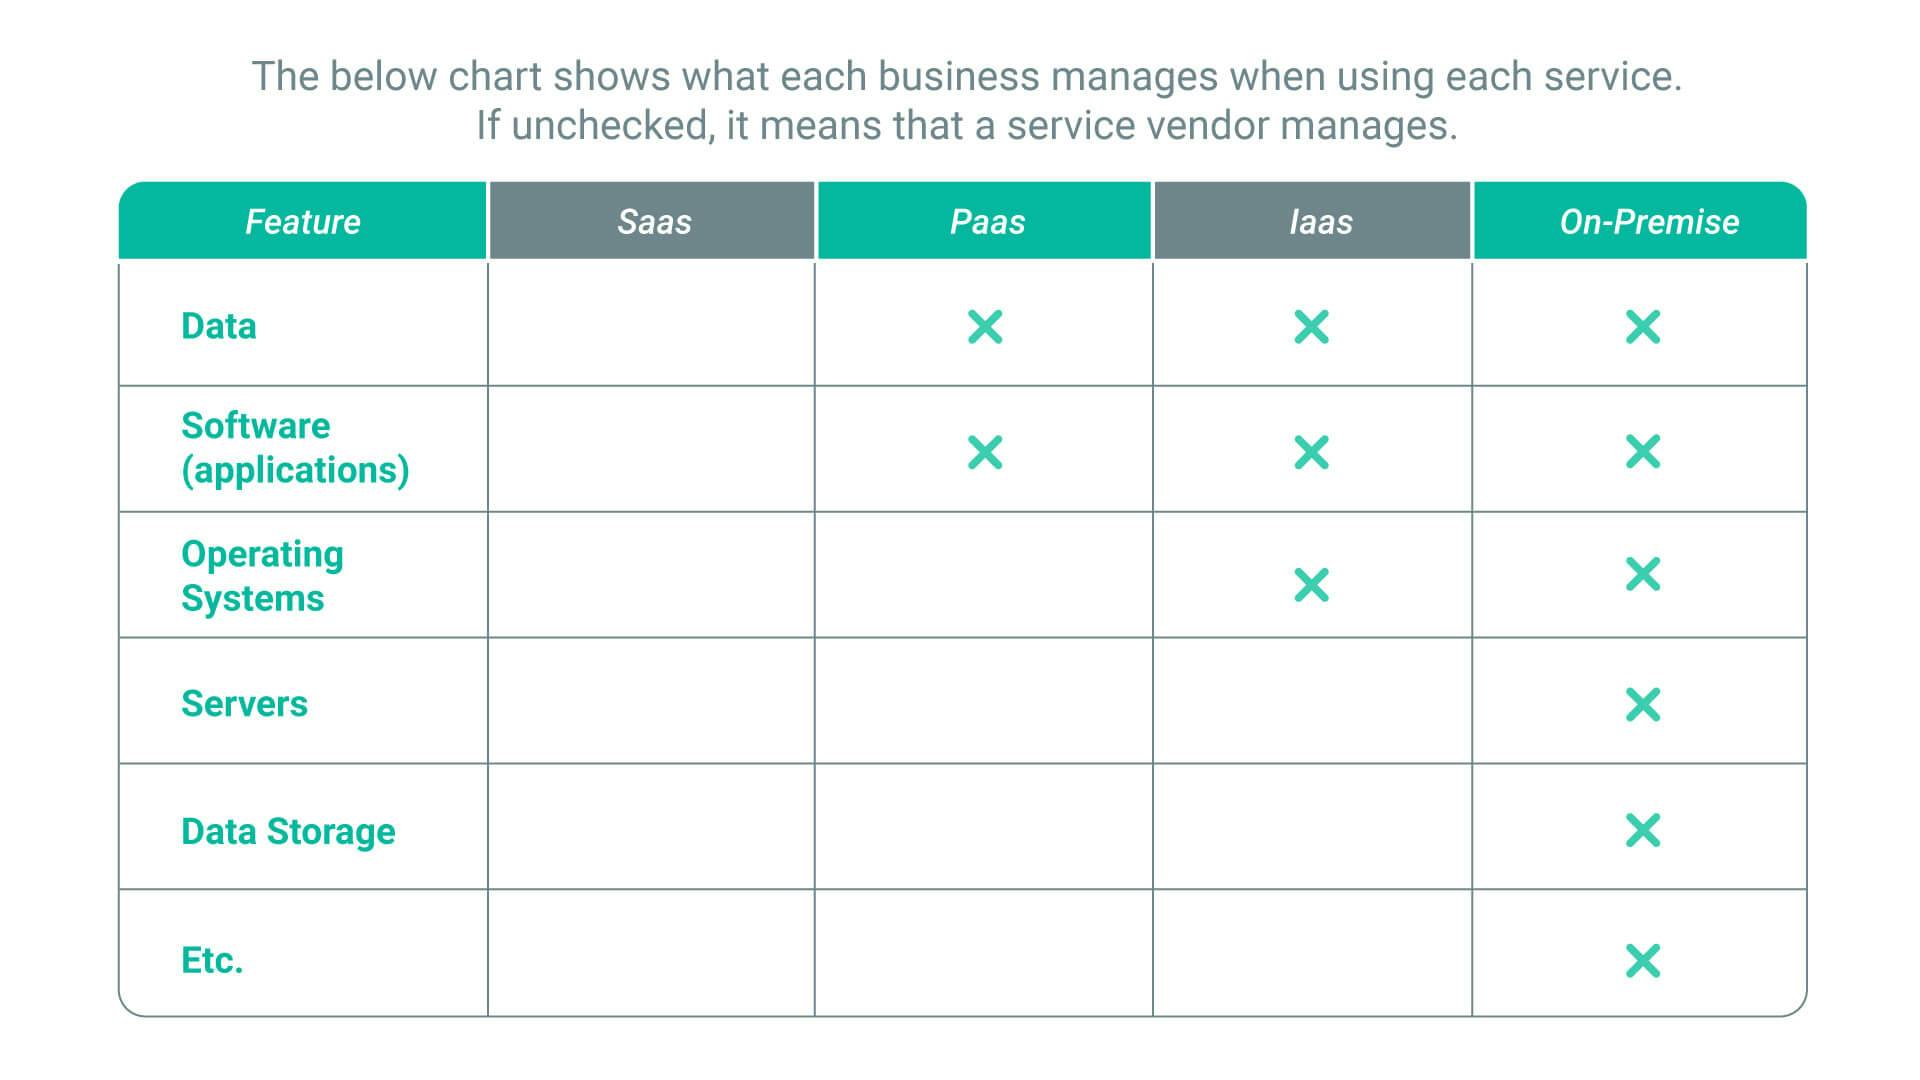Screen dimensions: 1920x1080
Task: Click the Feature column header
Action: (303, 222)
